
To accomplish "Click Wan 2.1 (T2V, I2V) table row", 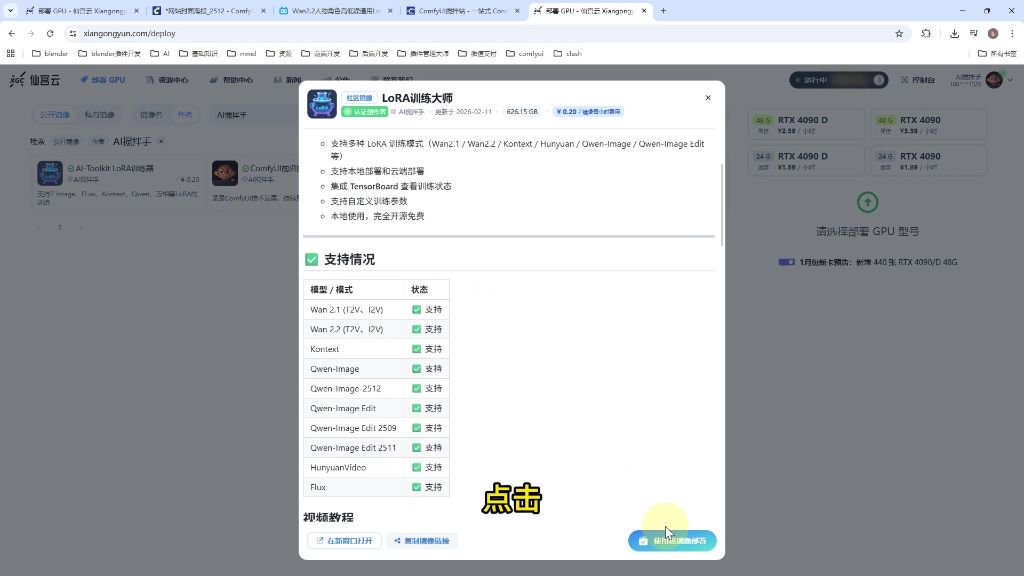I will pyautogui.click(x=376, y=310).
